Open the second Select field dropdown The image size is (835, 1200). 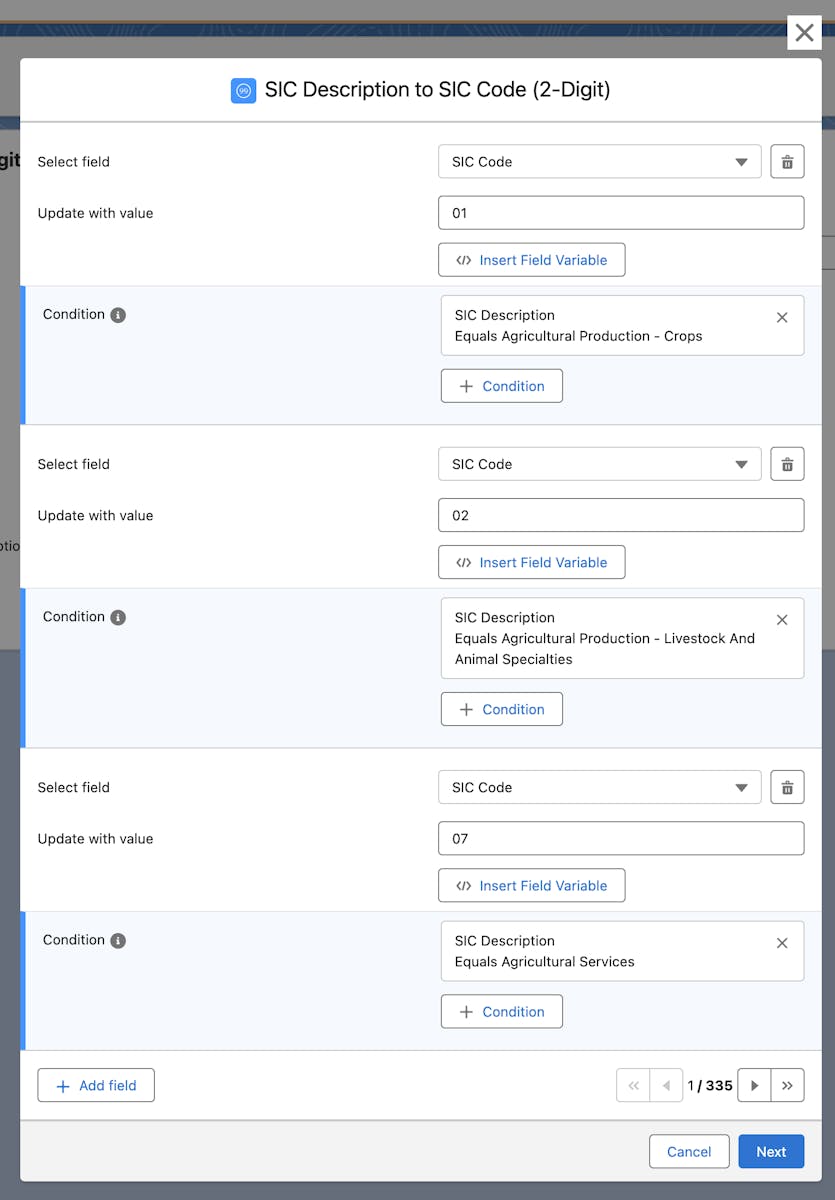599,464
